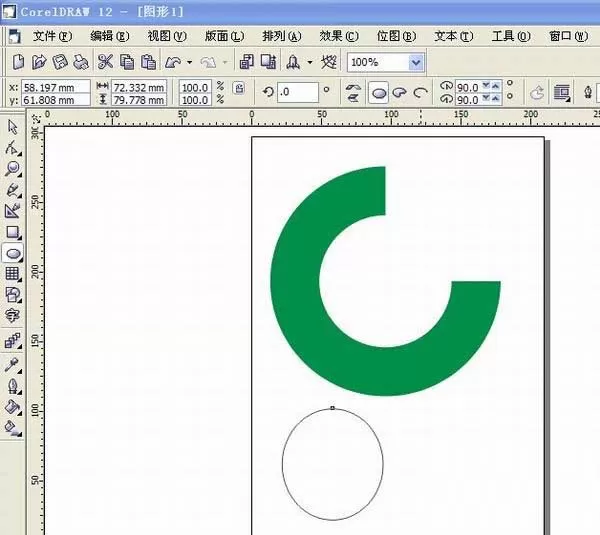Open the 文本(T) menu

454,36
